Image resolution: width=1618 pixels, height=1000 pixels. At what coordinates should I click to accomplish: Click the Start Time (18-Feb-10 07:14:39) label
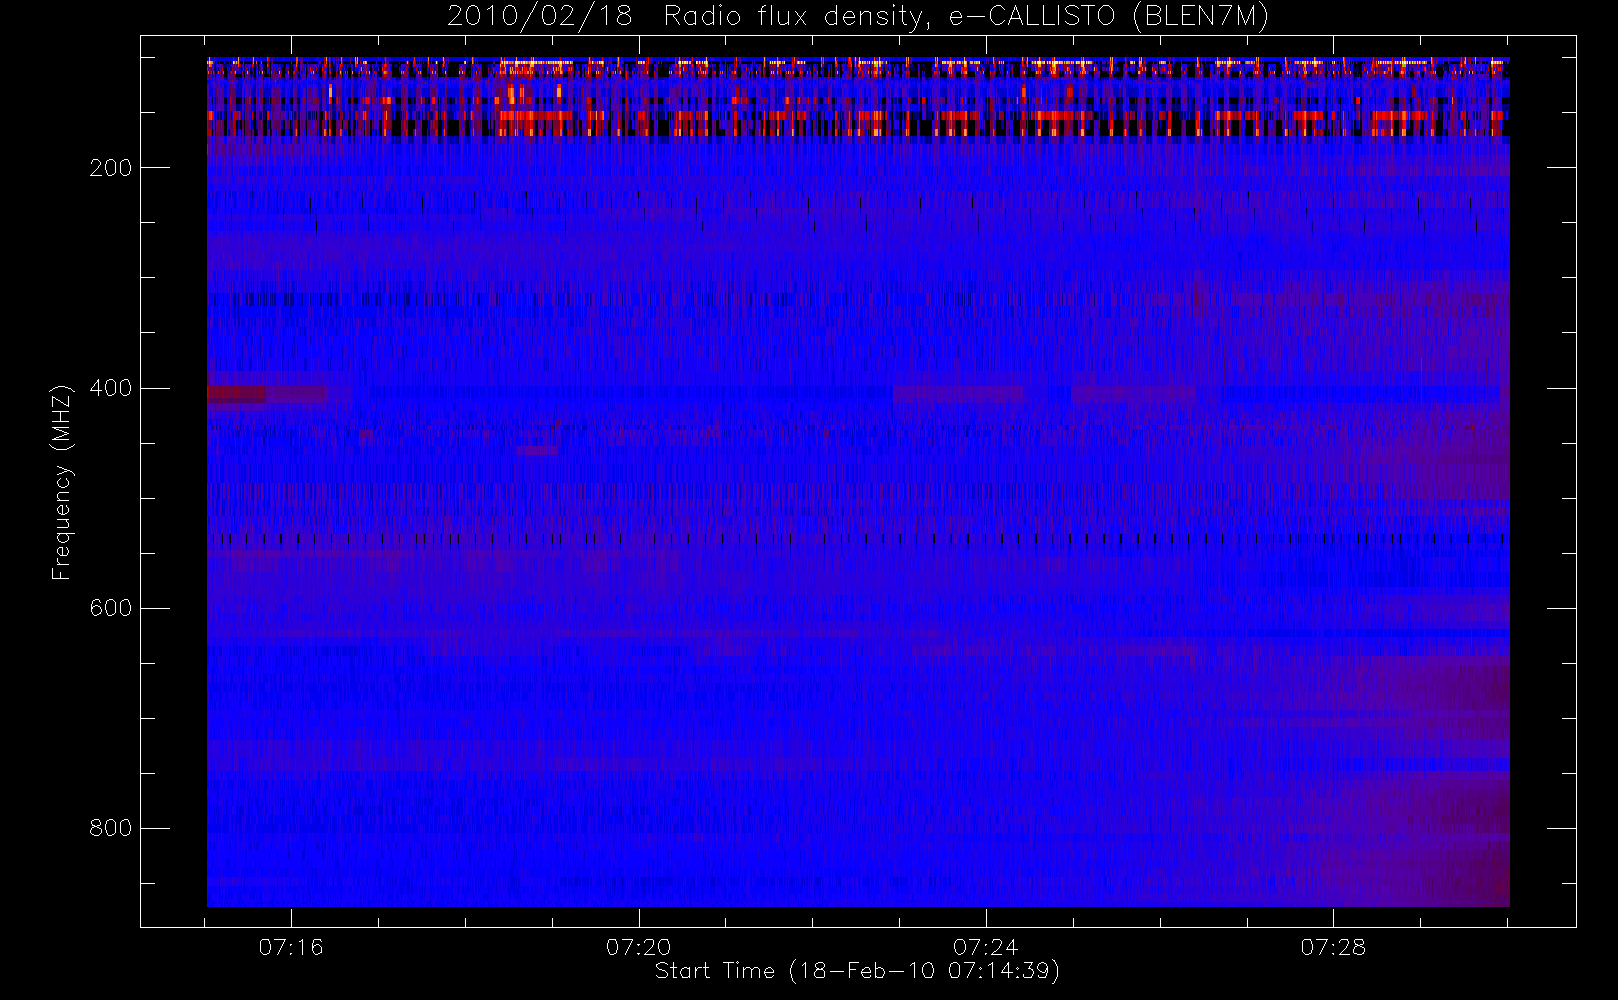(857, 971)
